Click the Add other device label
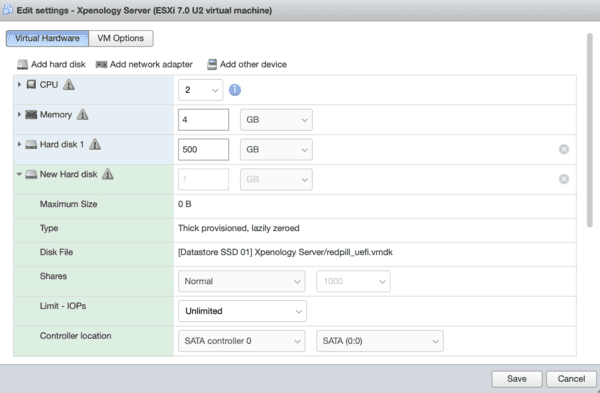The width and height of the screenshot is (600, 393). tap(253, 64)
